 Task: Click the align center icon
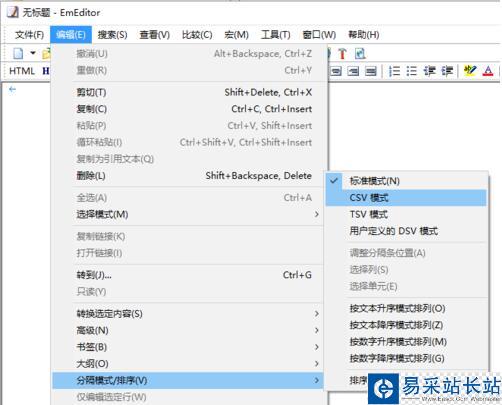point(336,71)
